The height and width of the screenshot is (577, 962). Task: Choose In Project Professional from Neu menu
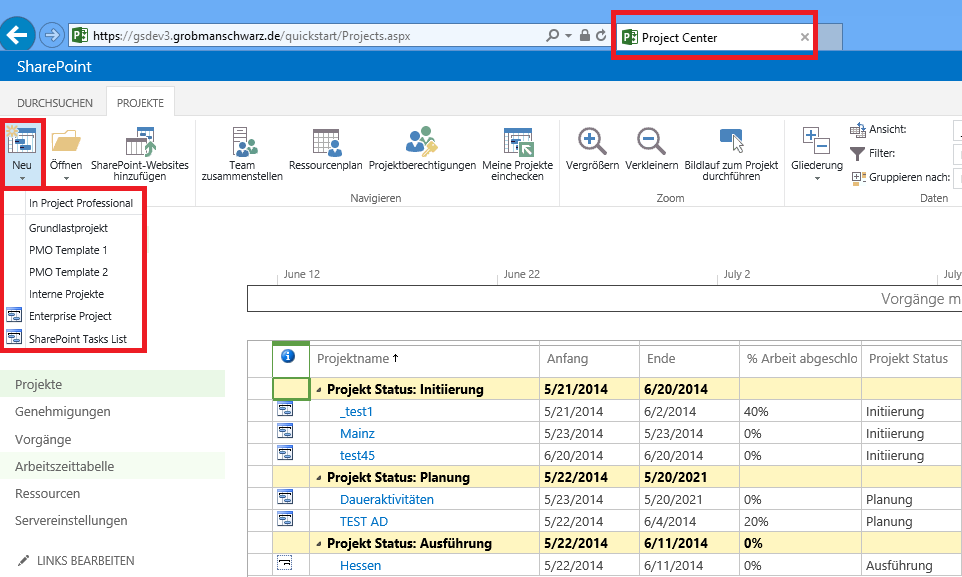(81, 203)
